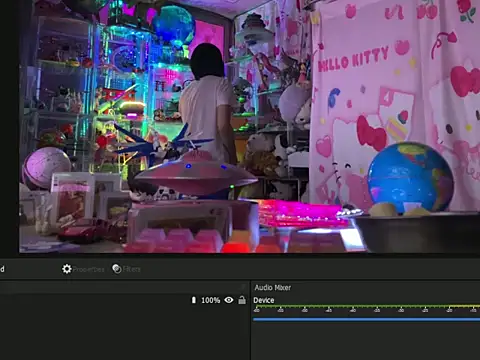The width and height of the screenshot is (480, 360).
Task: Open source Properties via gear icon
Action: (x=67, y=269)
